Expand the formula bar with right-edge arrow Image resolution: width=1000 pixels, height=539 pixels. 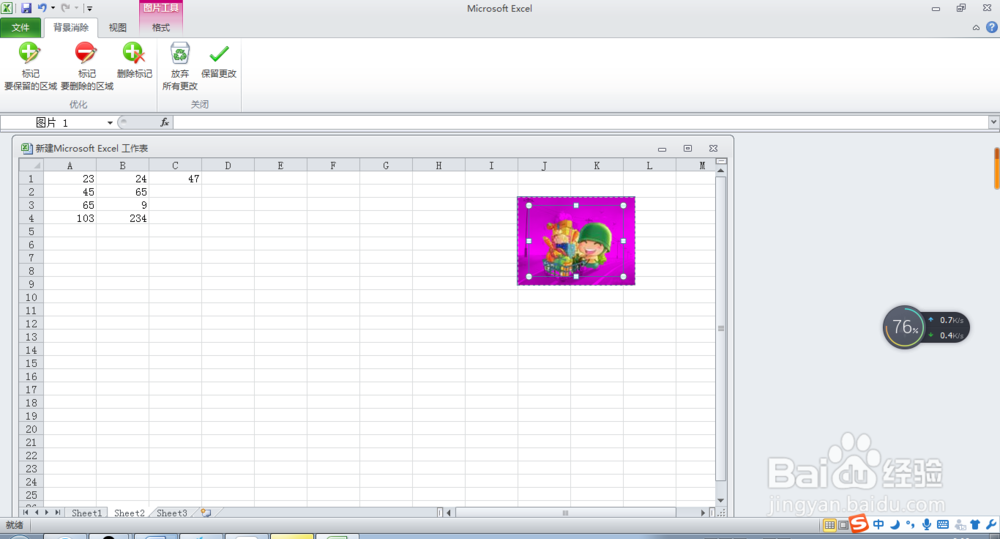994,122
